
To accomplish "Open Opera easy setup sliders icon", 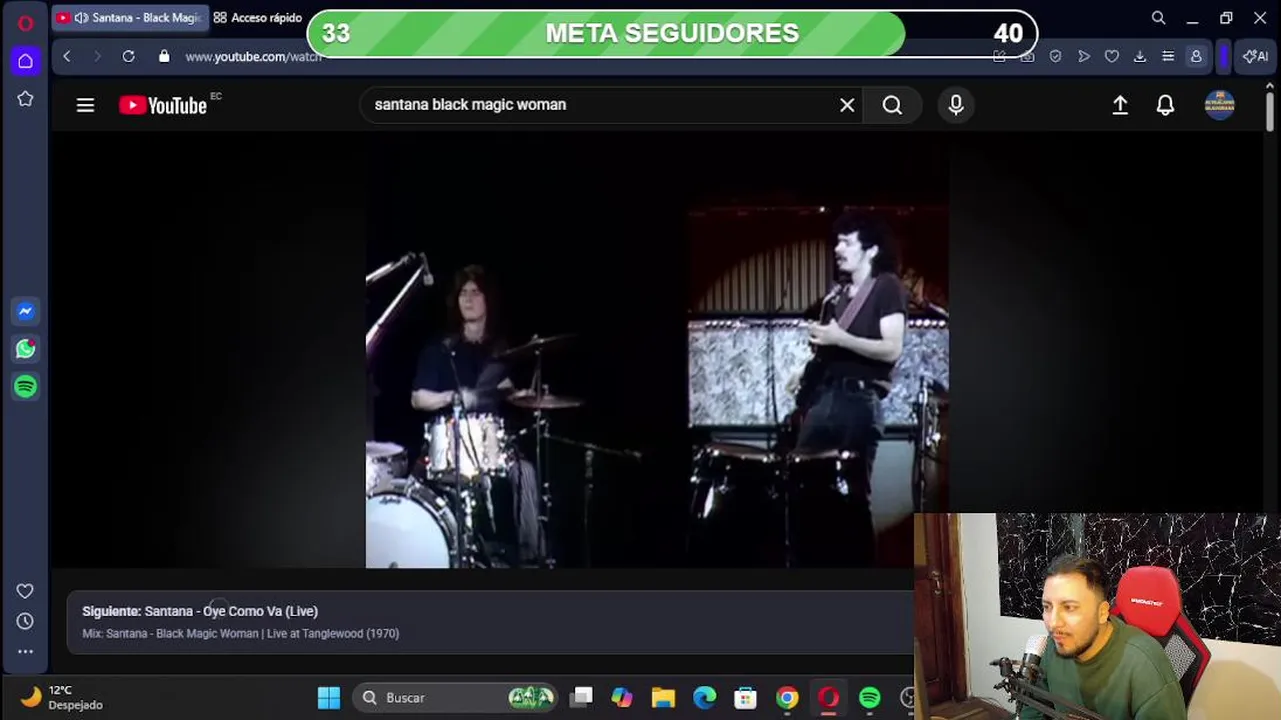I will [x=1167, y=57].
